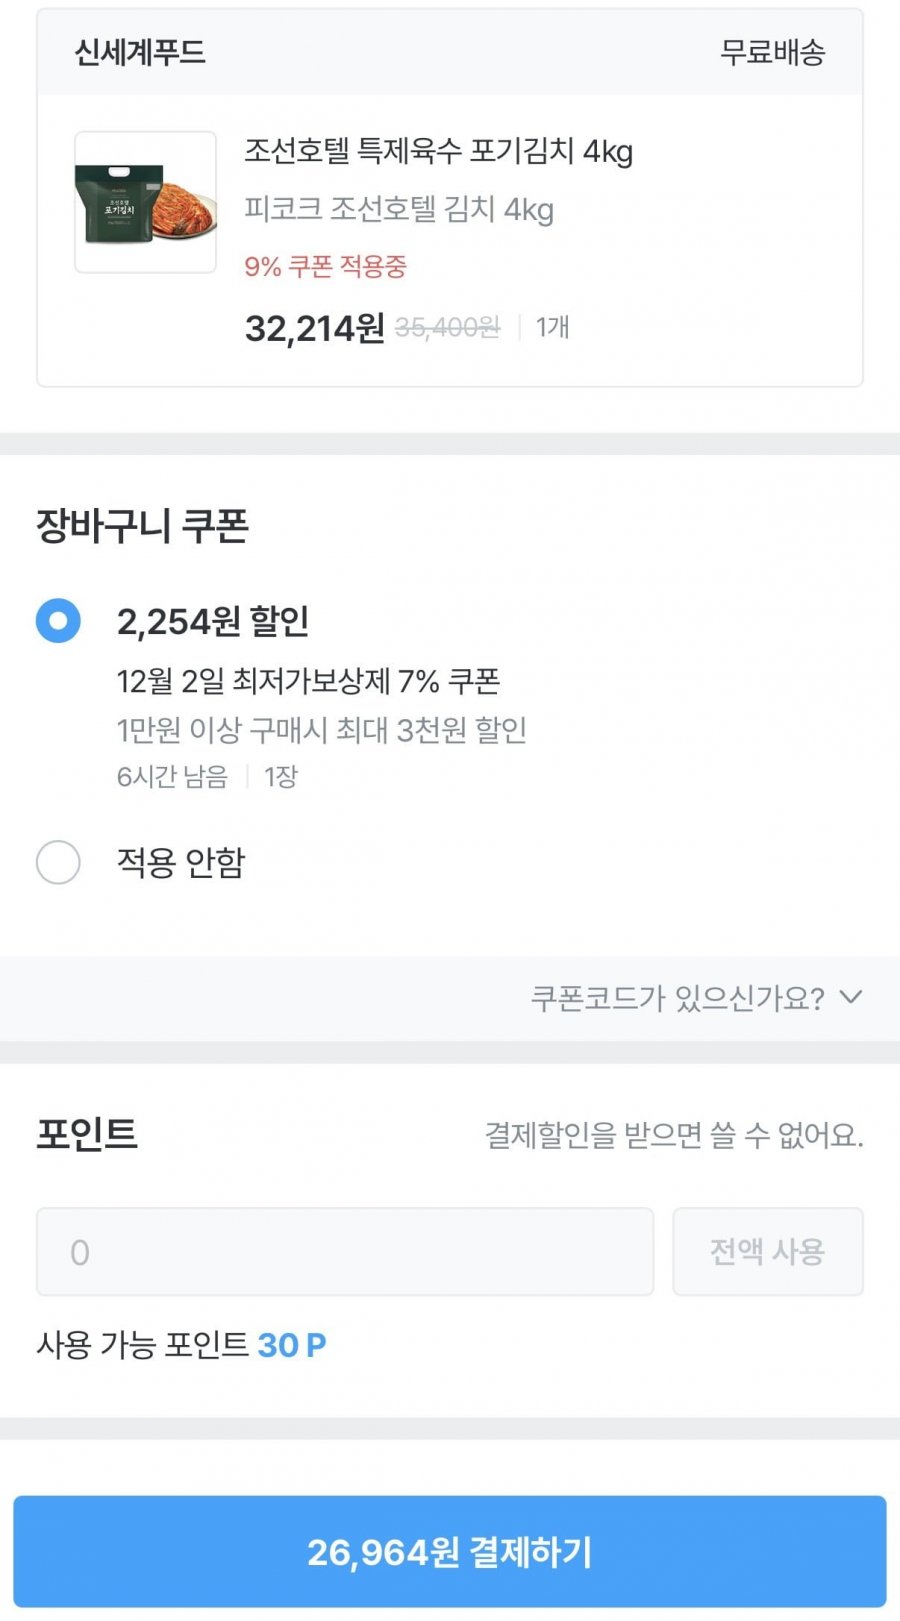Image resolution: width=900 pixels, height=1621 pixels.
Task: Tap the chevron next to 쿠폰코드가 있으신가요?
Action: pos(851,997)
